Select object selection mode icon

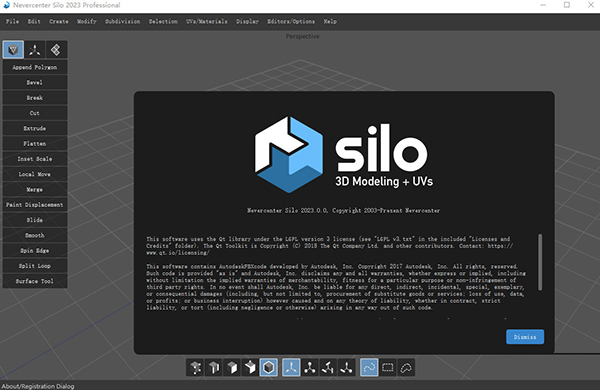269,367
